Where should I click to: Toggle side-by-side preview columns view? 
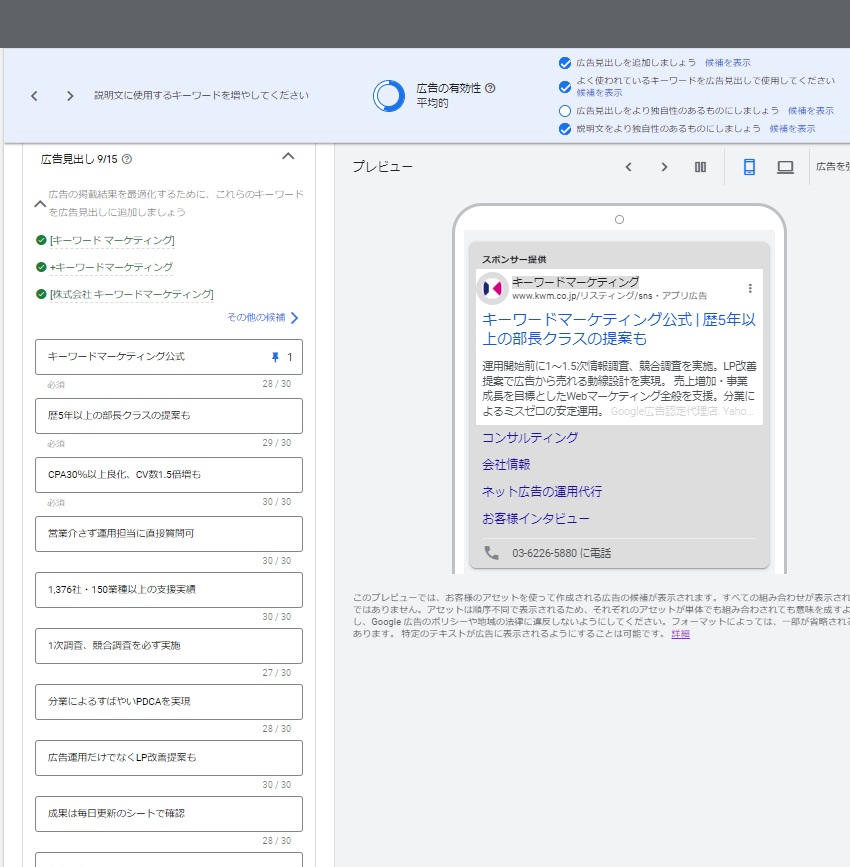[700, 167]
